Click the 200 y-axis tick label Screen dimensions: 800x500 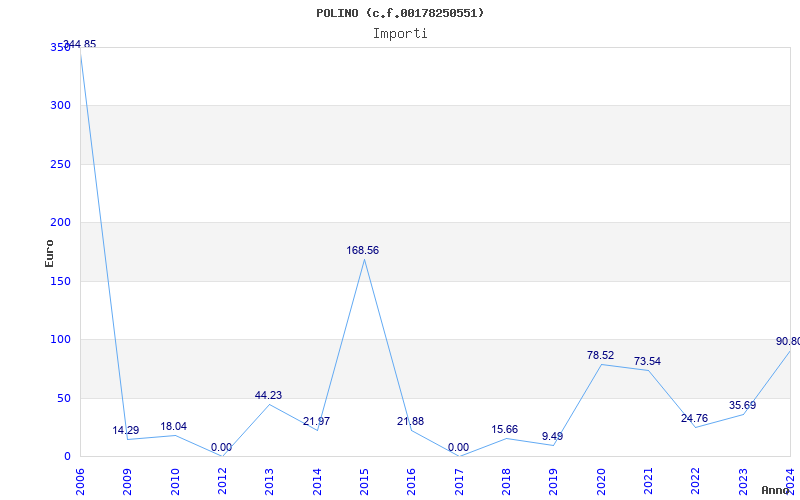(x=60, y=222)
